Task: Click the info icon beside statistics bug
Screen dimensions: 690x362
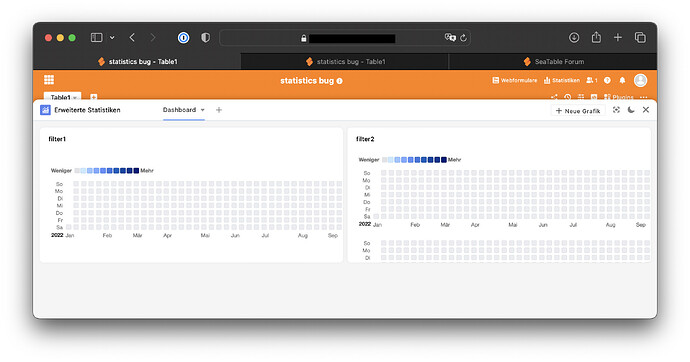Action: click(340, 81)
